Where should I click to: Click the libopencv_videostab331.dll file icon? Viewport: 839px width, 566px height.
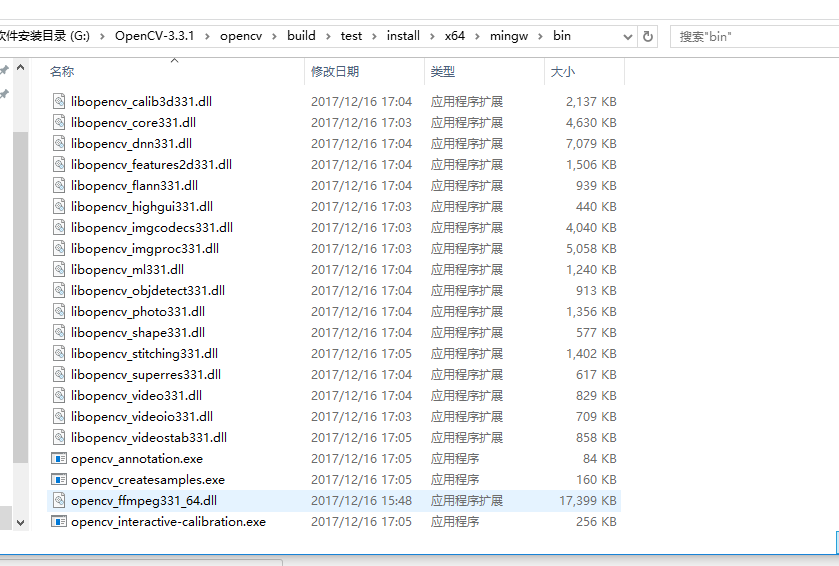(x=59, y=438)
